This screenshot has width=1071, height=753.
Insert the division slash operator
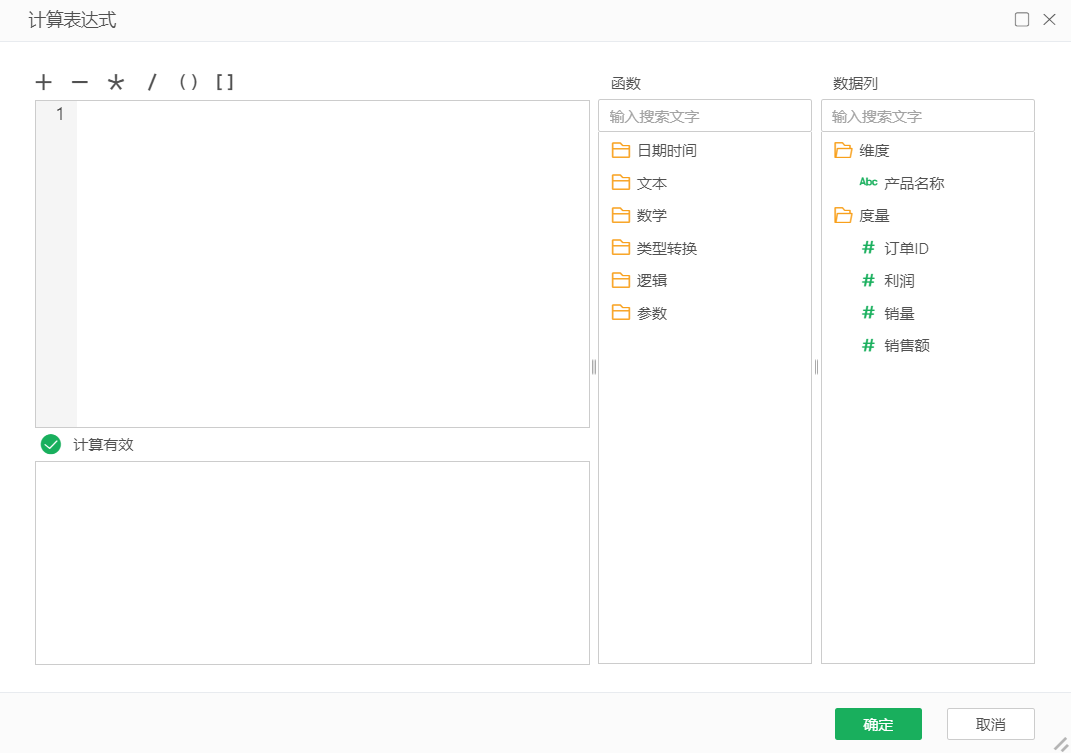click(x=152, y=83)
